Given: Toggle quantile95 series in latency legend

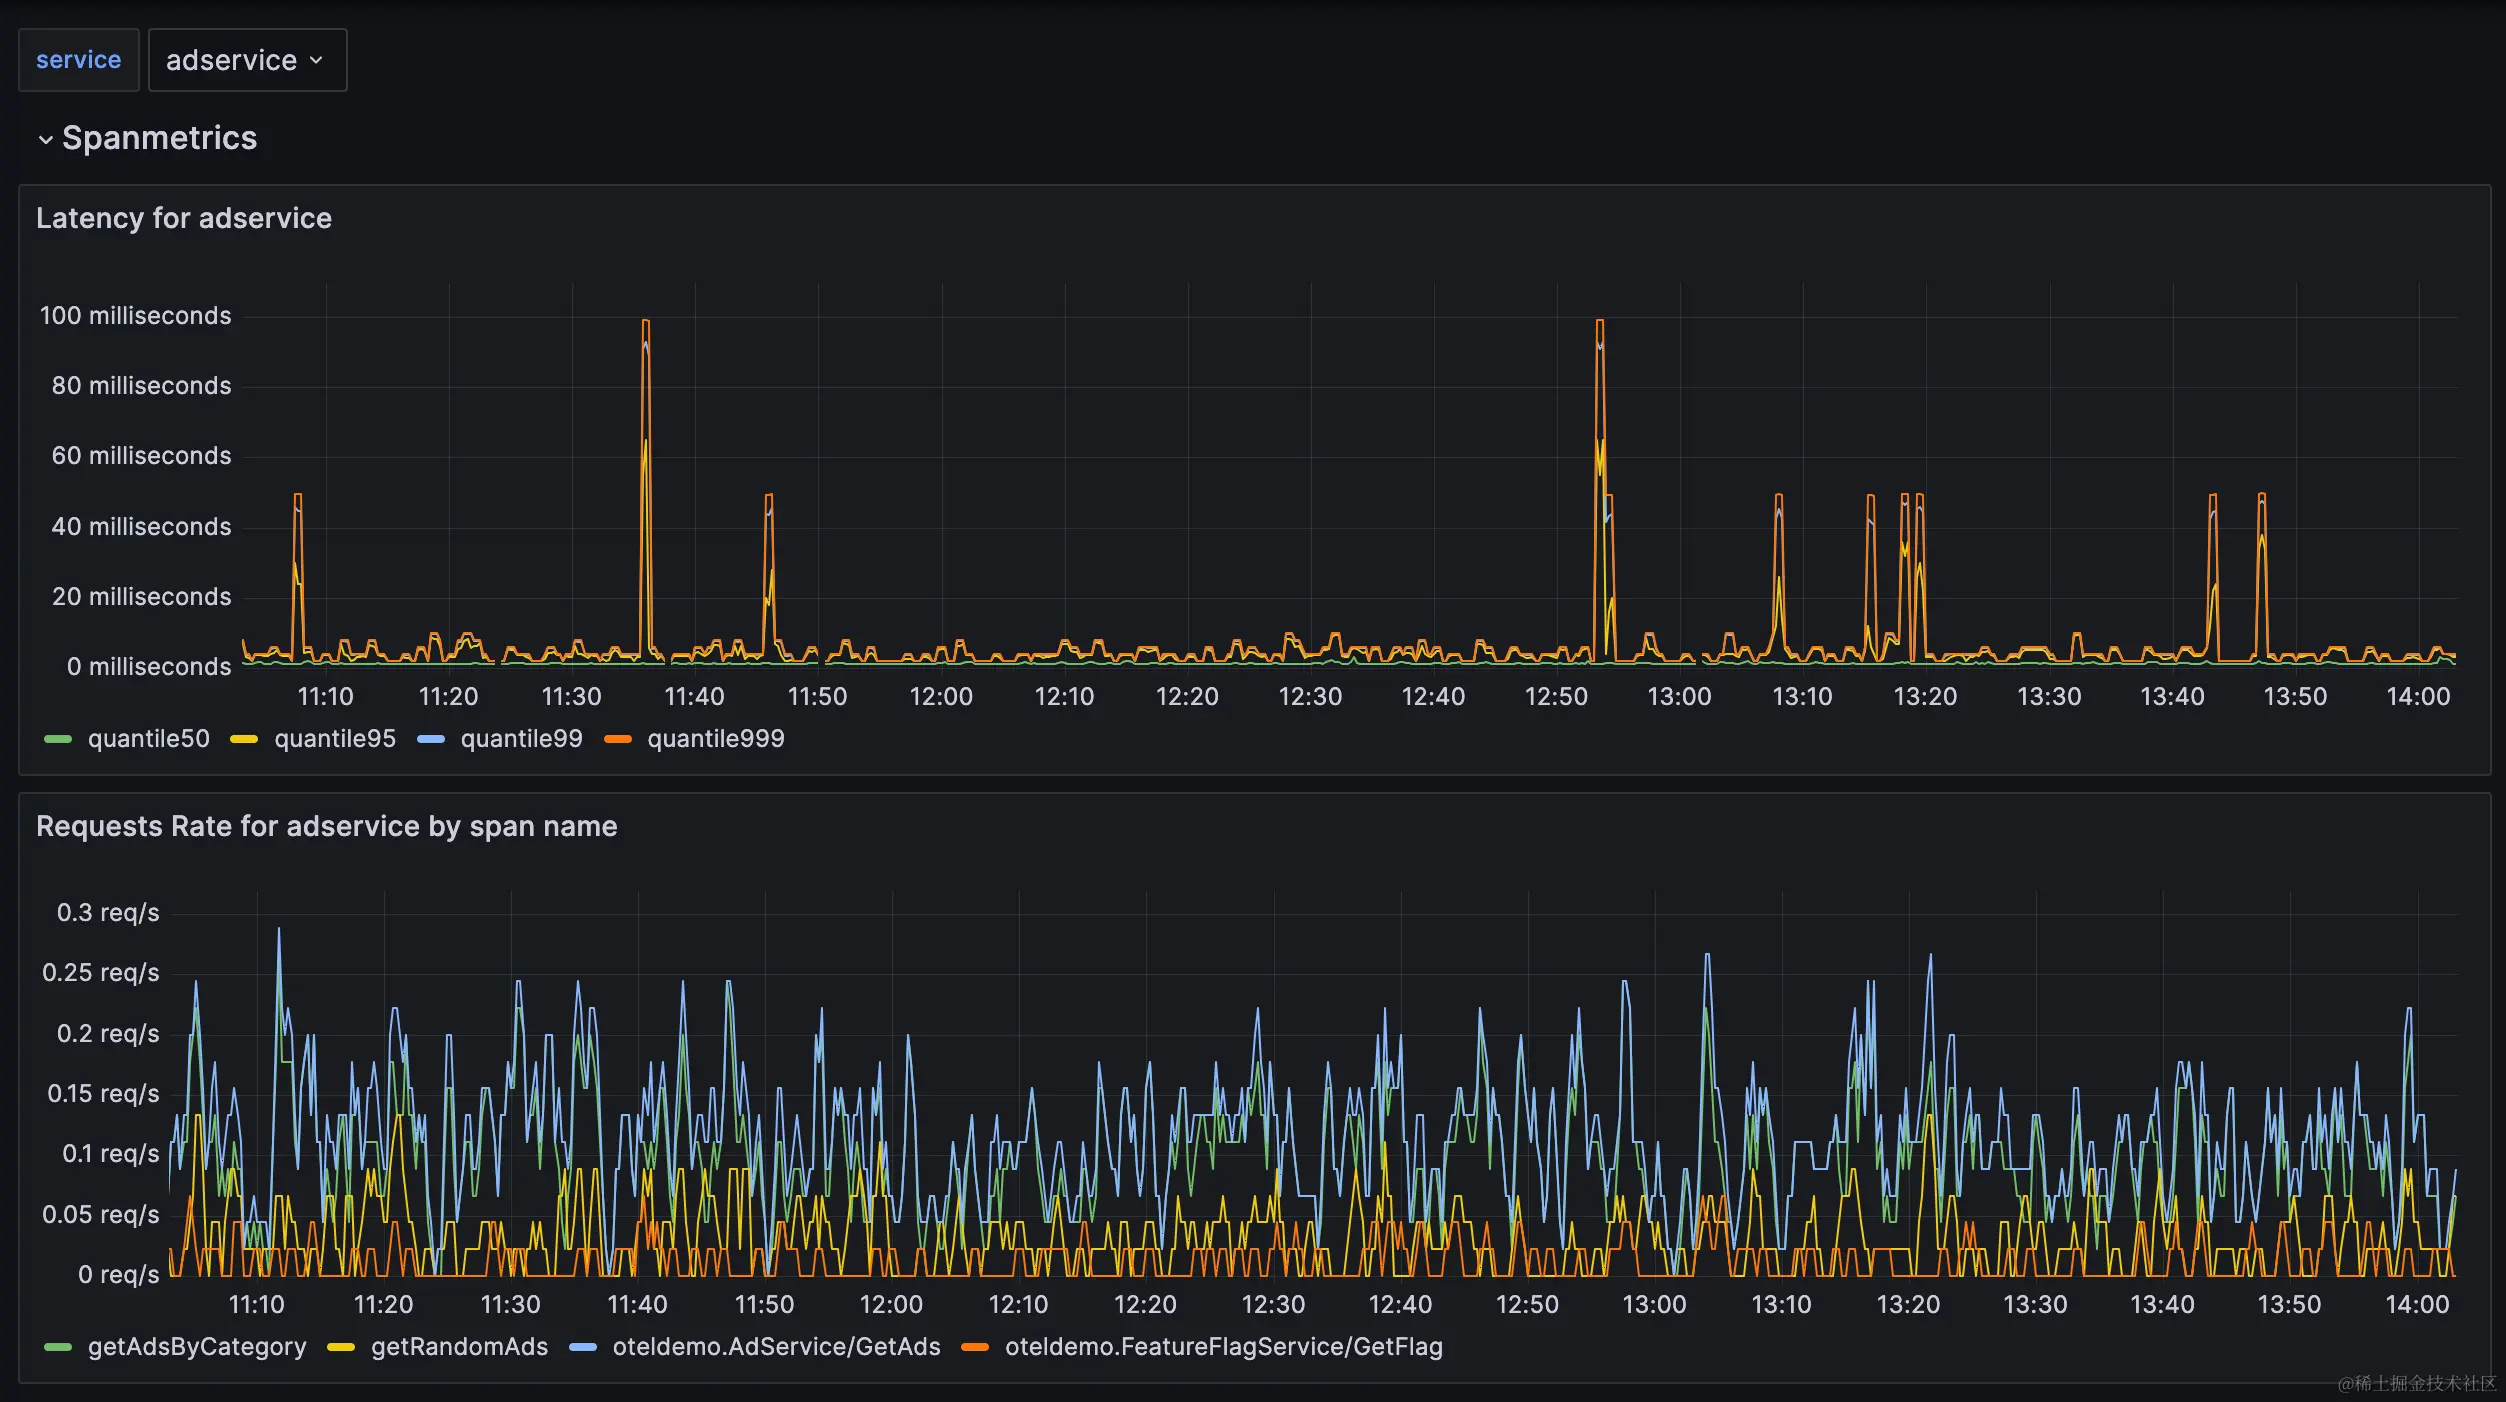Looking at the screenshot, I should 334,739.
